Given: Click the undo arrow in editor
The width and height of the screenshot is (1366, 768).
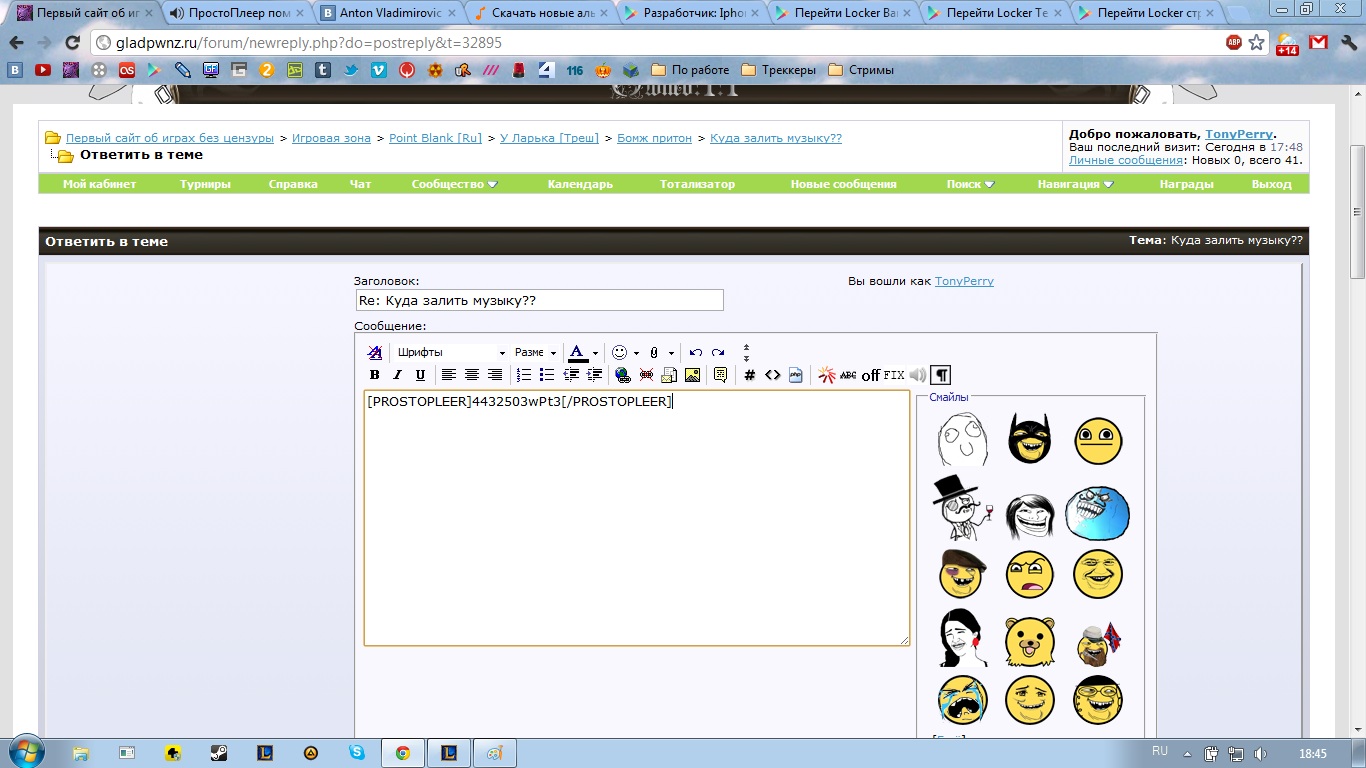Looking at the screenshot, I should pos(696,353).
